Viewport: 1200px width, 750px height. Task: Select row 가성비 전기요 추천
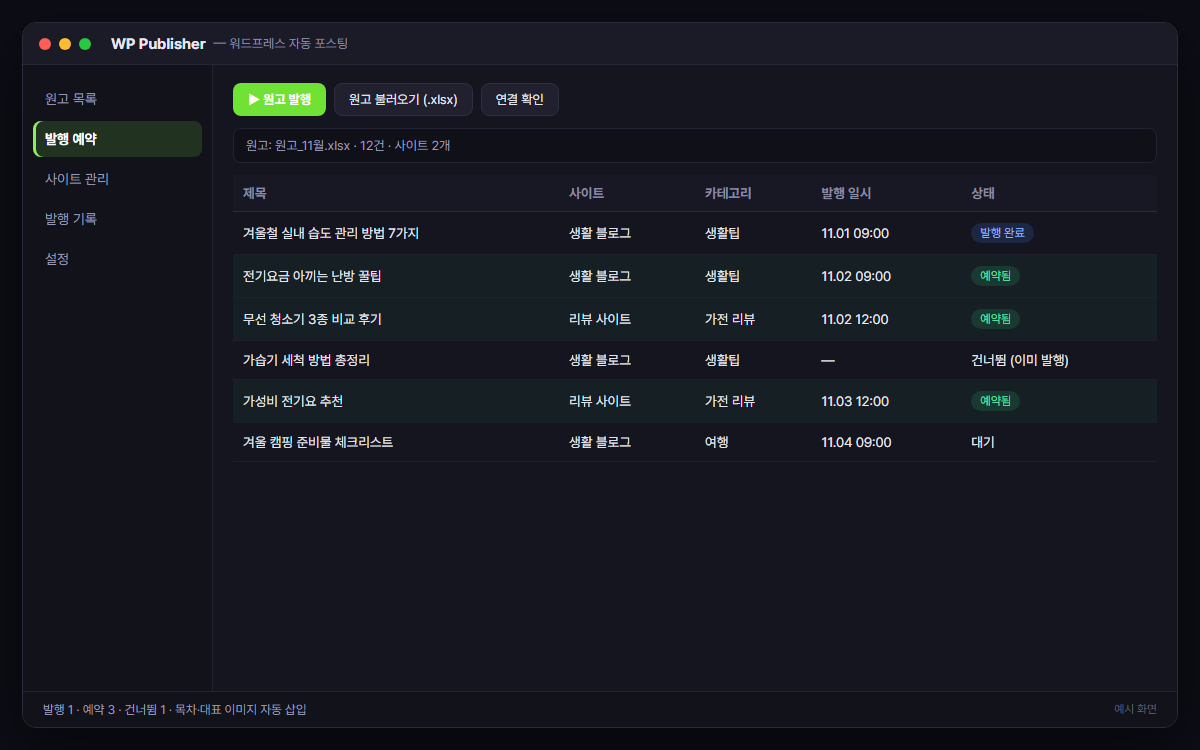(x=695, y=401)
